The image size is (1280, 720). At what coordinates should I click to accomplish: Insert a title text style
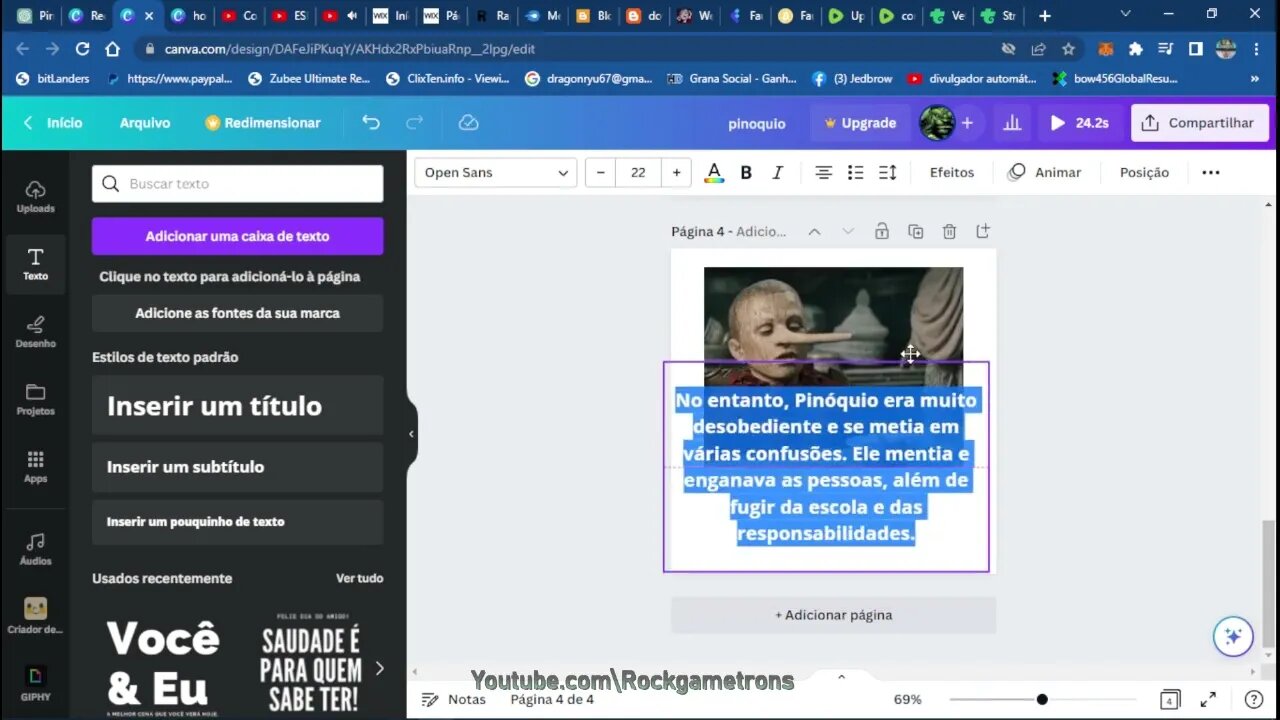(x=237, y=405)
